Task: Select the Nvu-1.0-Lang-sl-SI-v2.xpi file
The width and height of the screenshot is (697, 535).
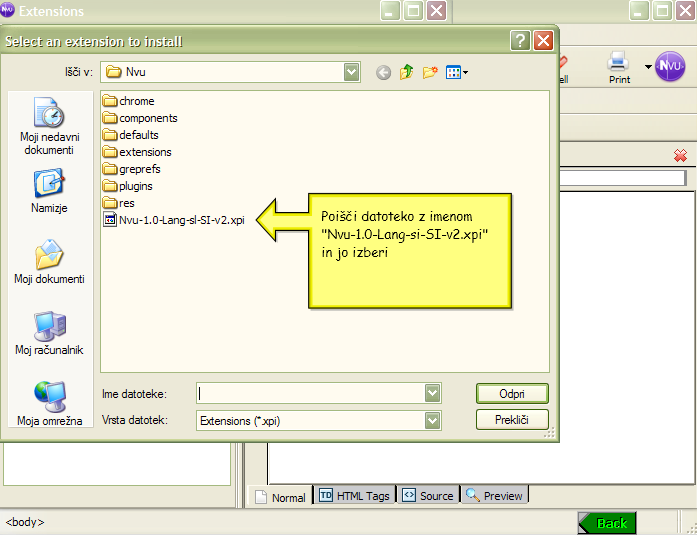Action: [180, 220]
